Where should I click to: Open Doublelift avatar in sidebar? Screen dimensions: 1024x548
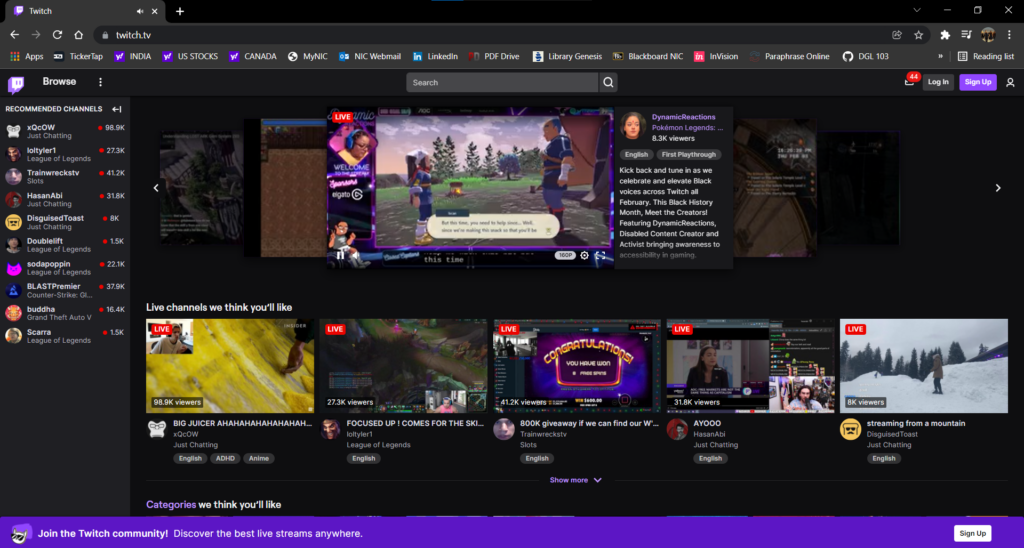(x=14, y=245)
